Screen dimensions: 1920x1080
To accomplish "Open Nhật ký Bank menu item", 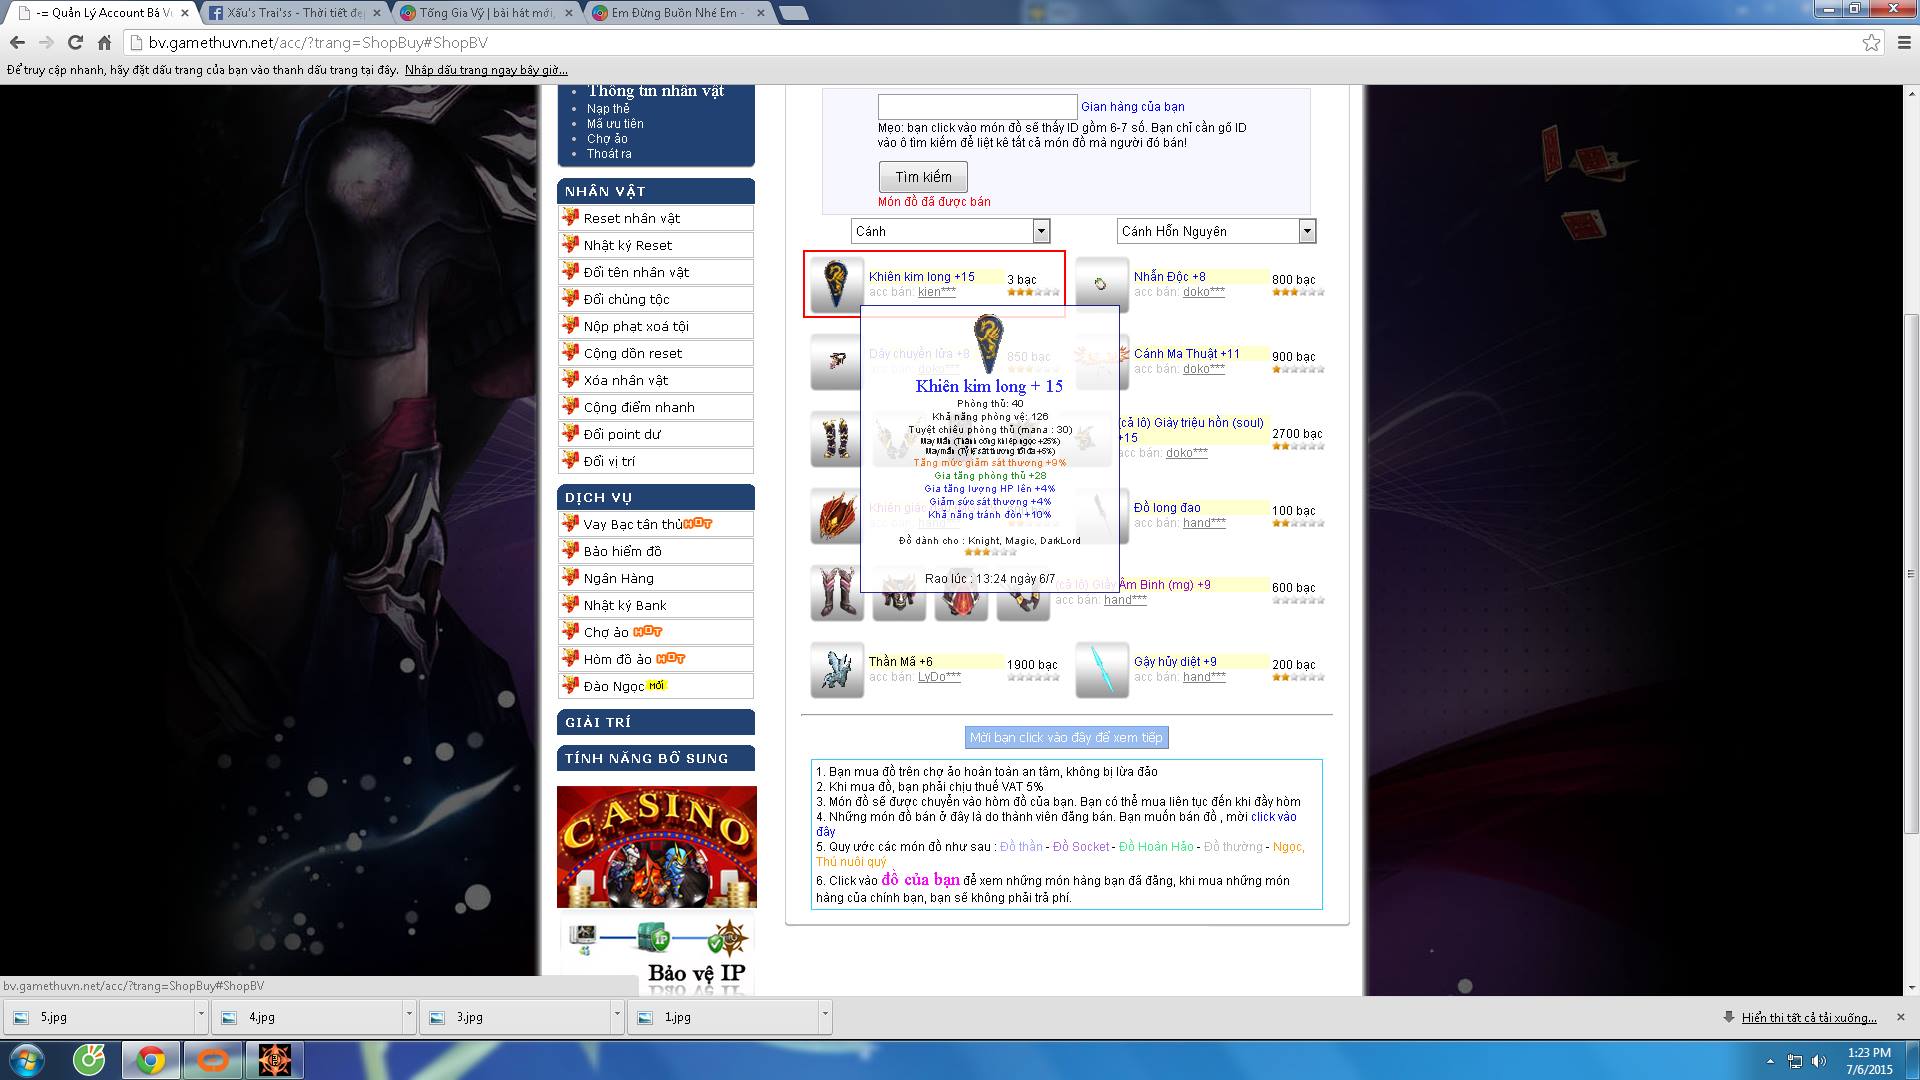I will (x=656, y=605).
